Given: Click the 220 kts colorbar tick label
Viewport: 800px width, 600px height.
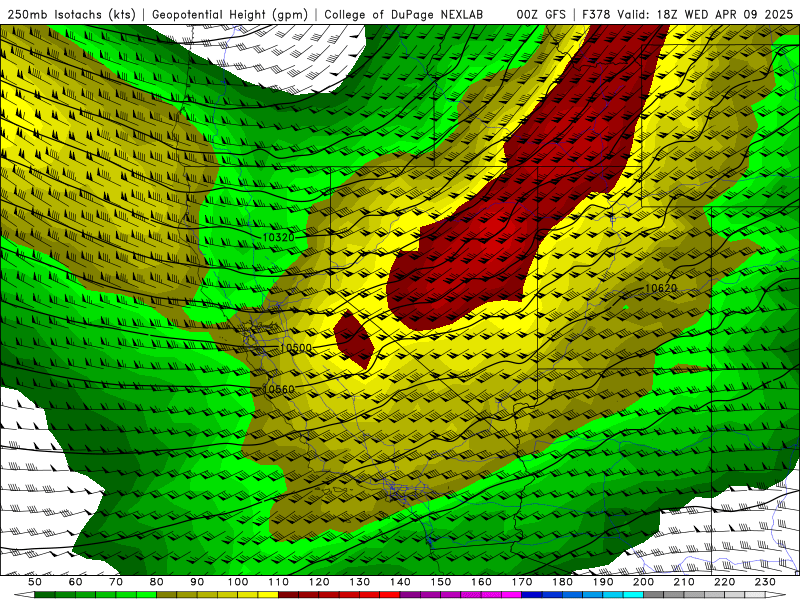Looking at the screenshot, I should click(724, 582).
